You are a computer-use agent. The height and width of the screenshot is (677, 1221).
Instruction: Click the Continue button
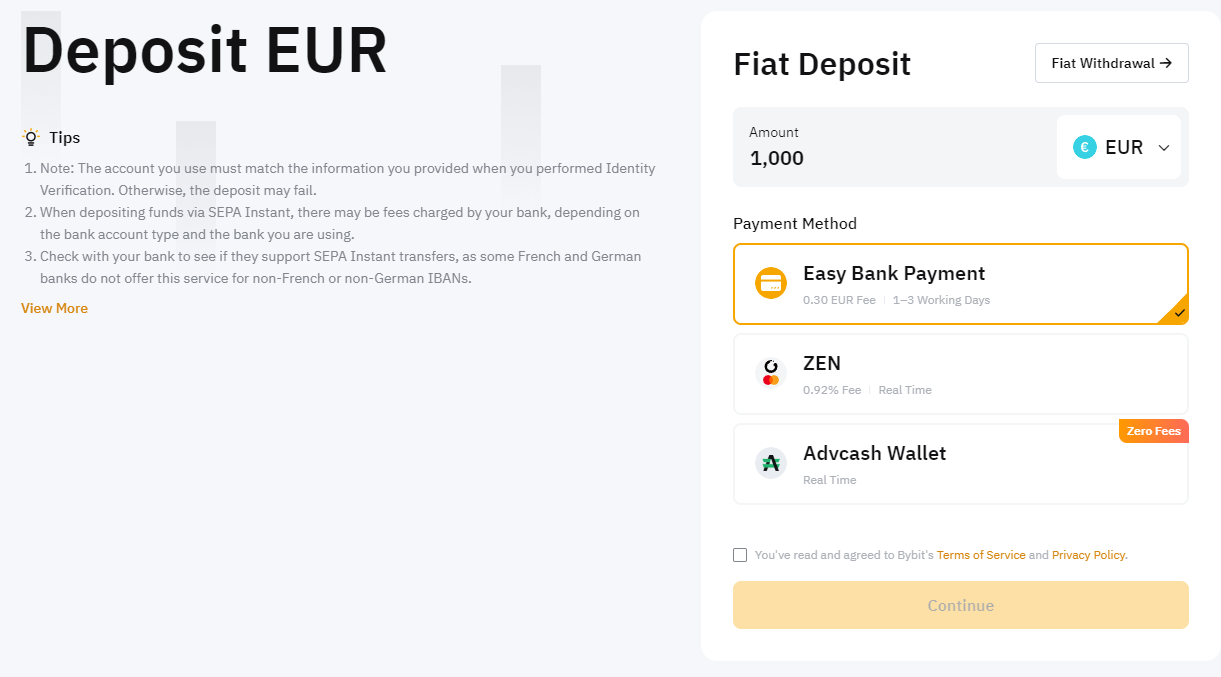(x=961, y=605)
